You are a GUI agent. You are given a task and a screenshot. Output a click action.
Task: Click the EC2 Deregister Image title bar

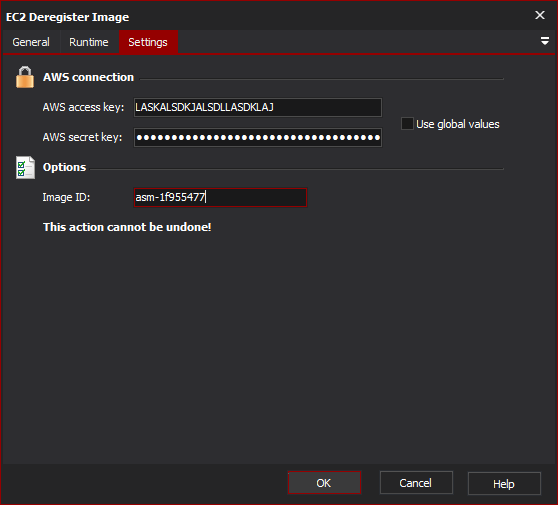pyautogui.click(x=267, y=16)
